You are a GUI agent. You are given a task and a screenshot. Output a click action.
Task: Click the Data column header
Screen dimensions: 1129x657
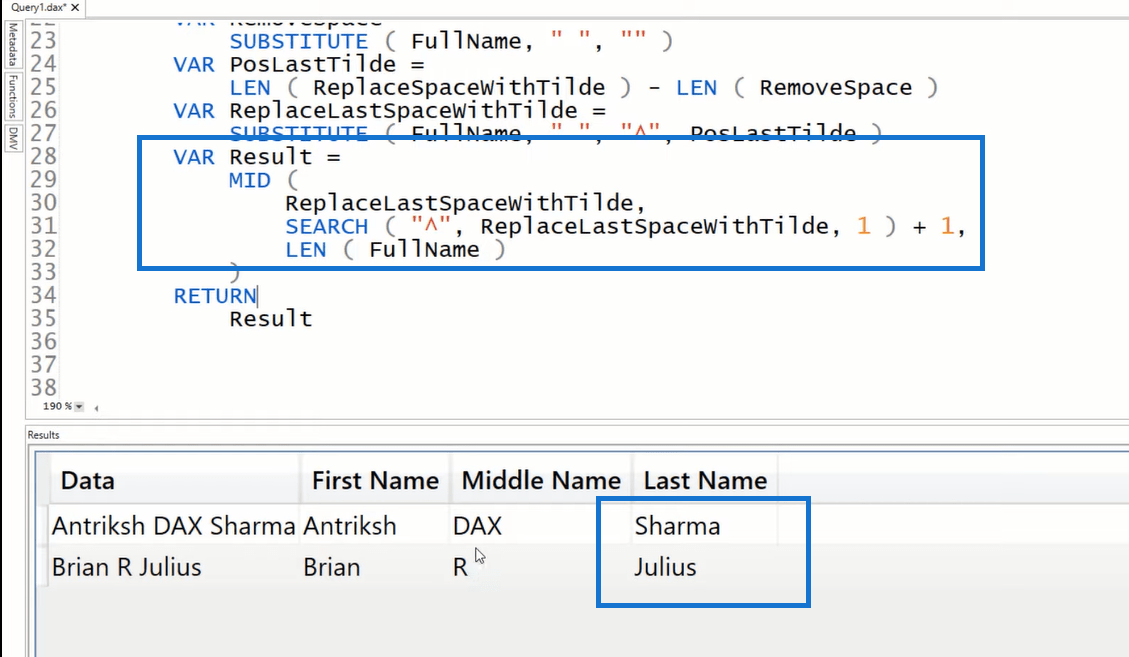[174, 481]
